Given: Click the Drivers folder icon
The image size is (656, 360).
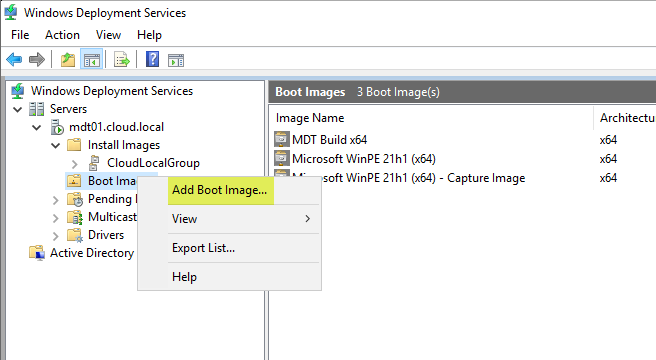Looking at the screenshot, I should pos(75,235).
